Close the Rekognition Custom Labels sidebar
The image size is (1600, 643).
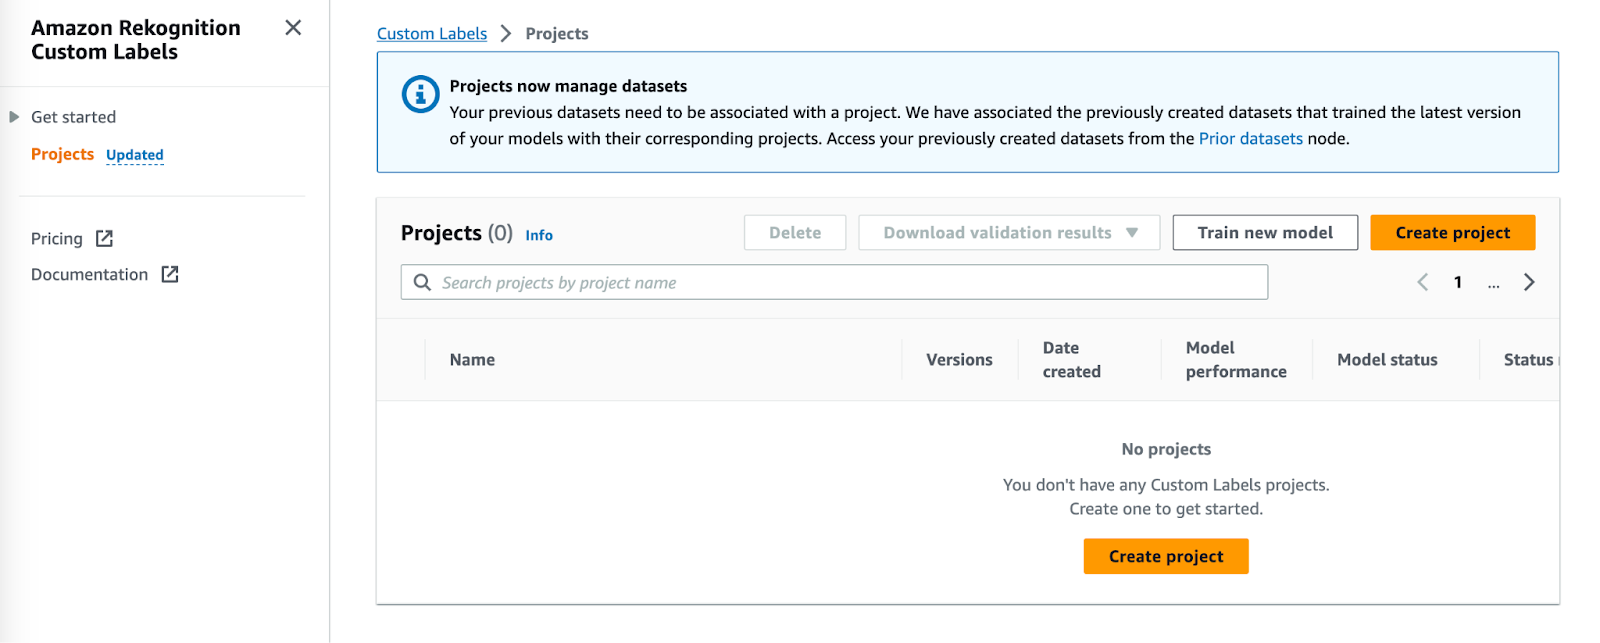(293, 28)
